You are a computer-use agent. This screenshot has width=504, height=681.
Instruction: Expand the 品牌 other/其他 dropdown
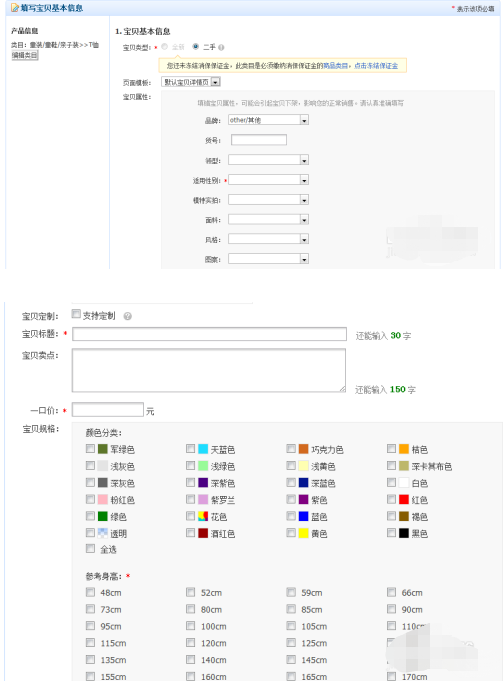click(268, 120)
